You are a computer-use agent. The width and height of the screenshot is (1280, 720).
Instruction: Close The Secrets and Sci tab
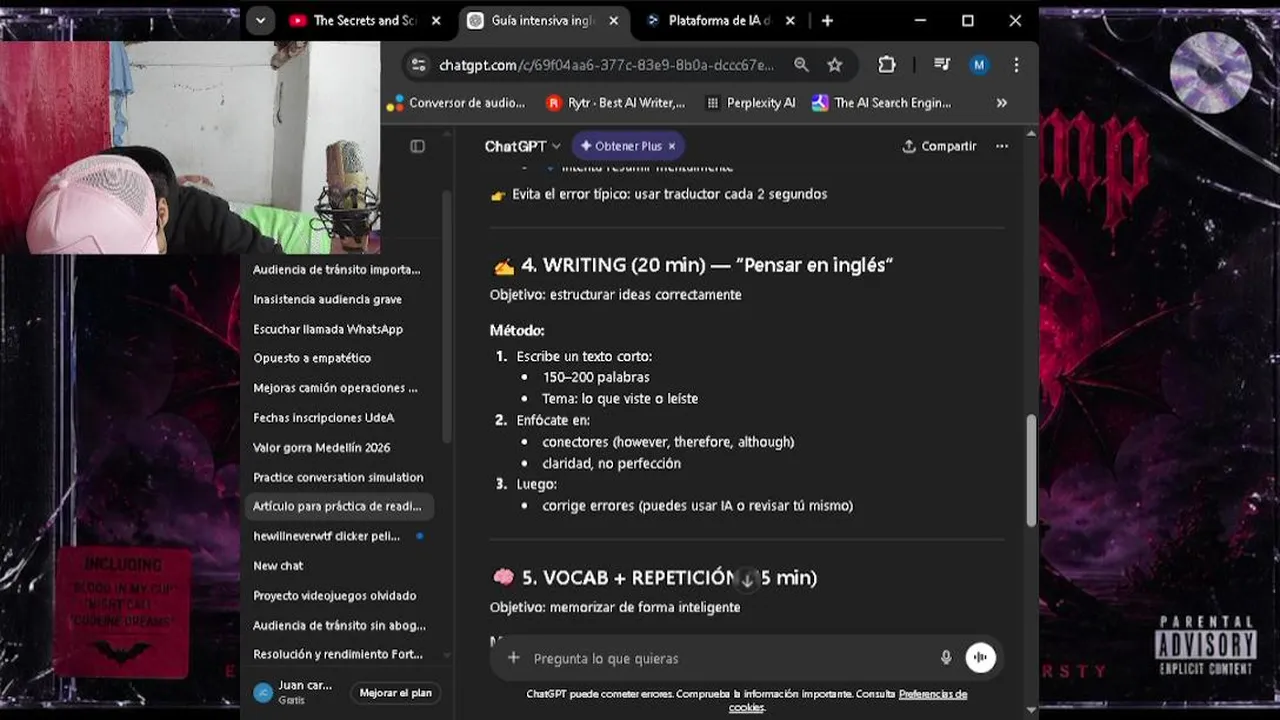point(436,20)
